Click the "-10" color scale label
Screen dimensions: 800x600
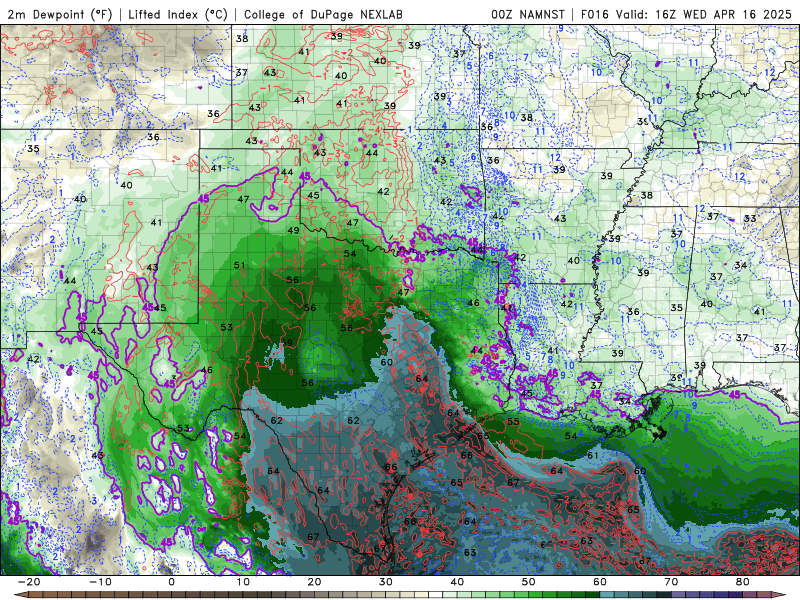pos(100,582)
